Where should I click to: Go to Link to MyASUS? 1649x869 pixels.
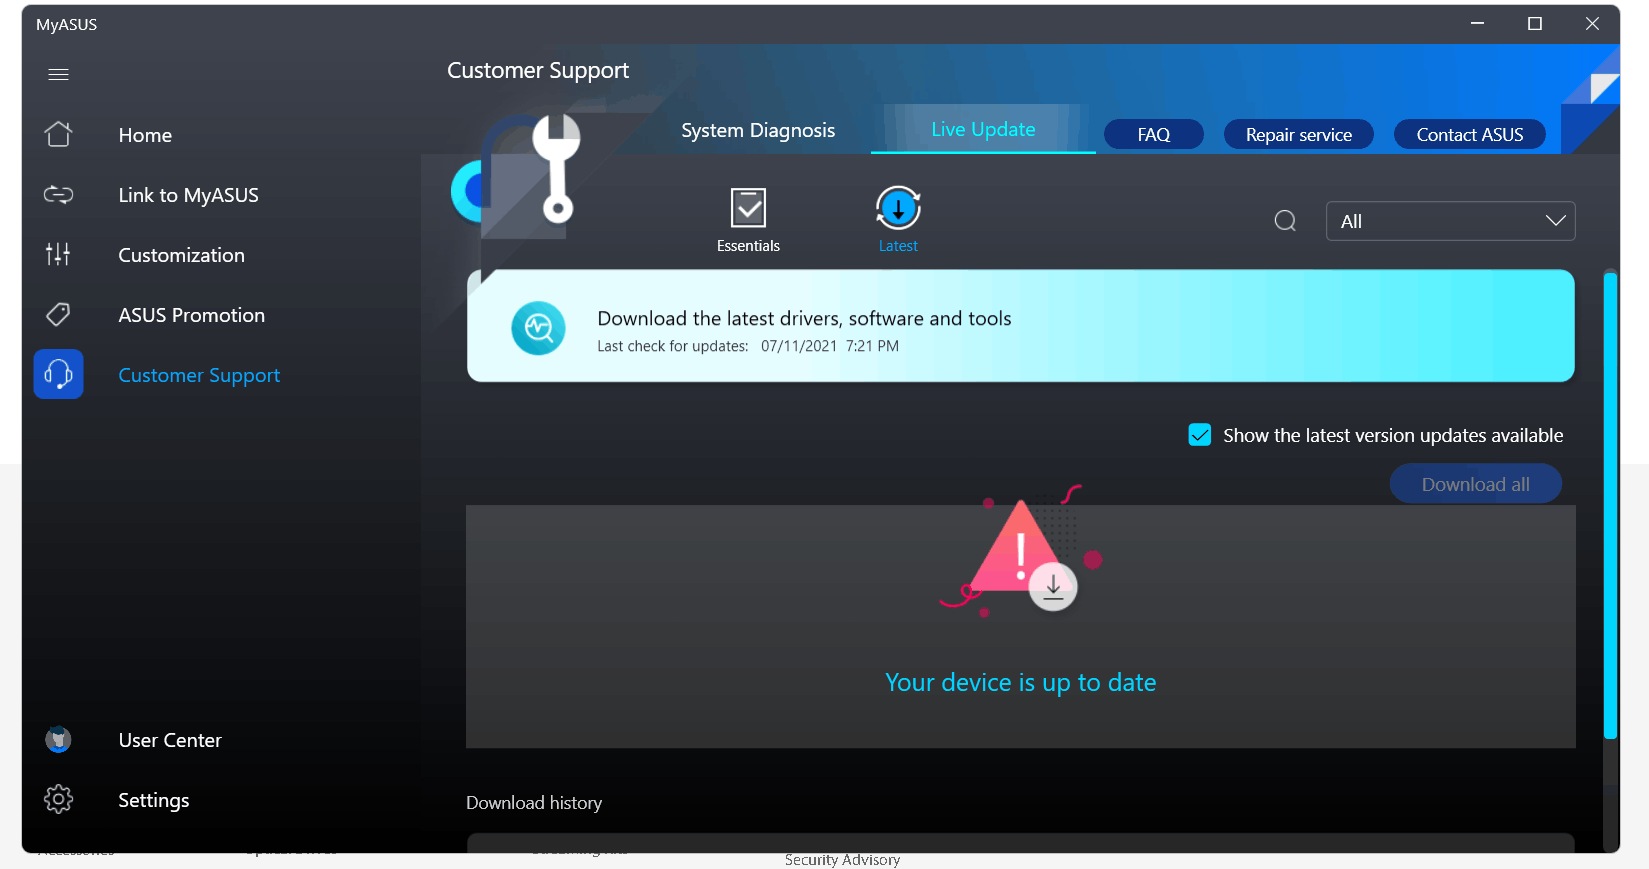tap(188, 195)
